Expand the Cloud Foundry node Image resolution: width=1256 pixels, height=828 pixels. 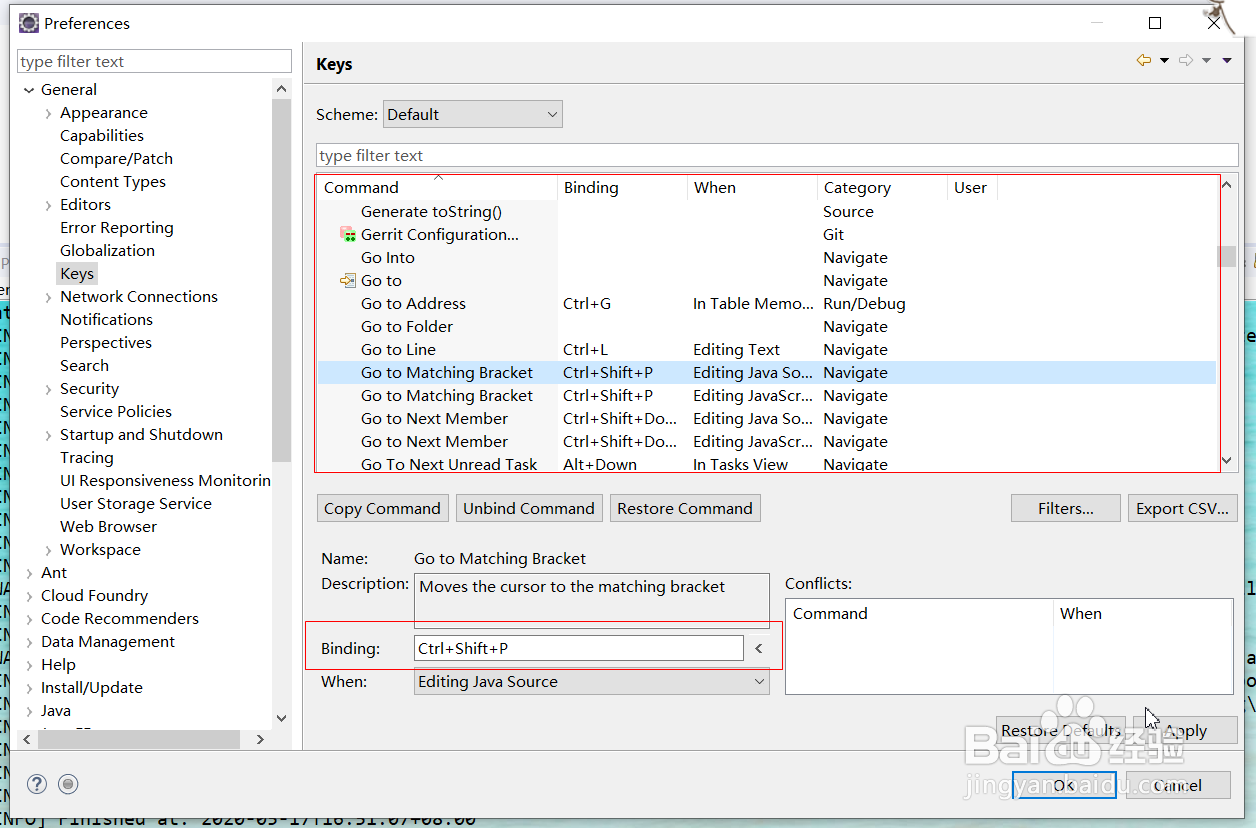coord(29,596)
